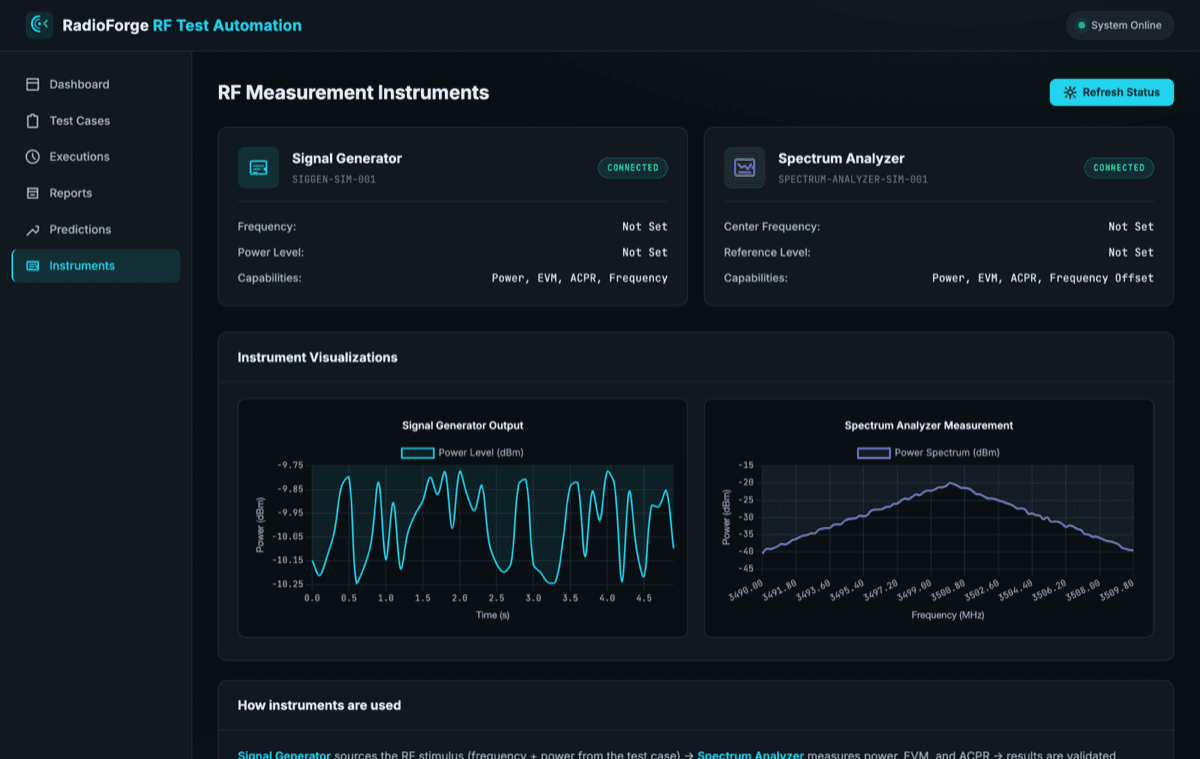The width and height of the screenshot is (1200, 759).
Task: Click the System Online status pill
Action: 1119,25
